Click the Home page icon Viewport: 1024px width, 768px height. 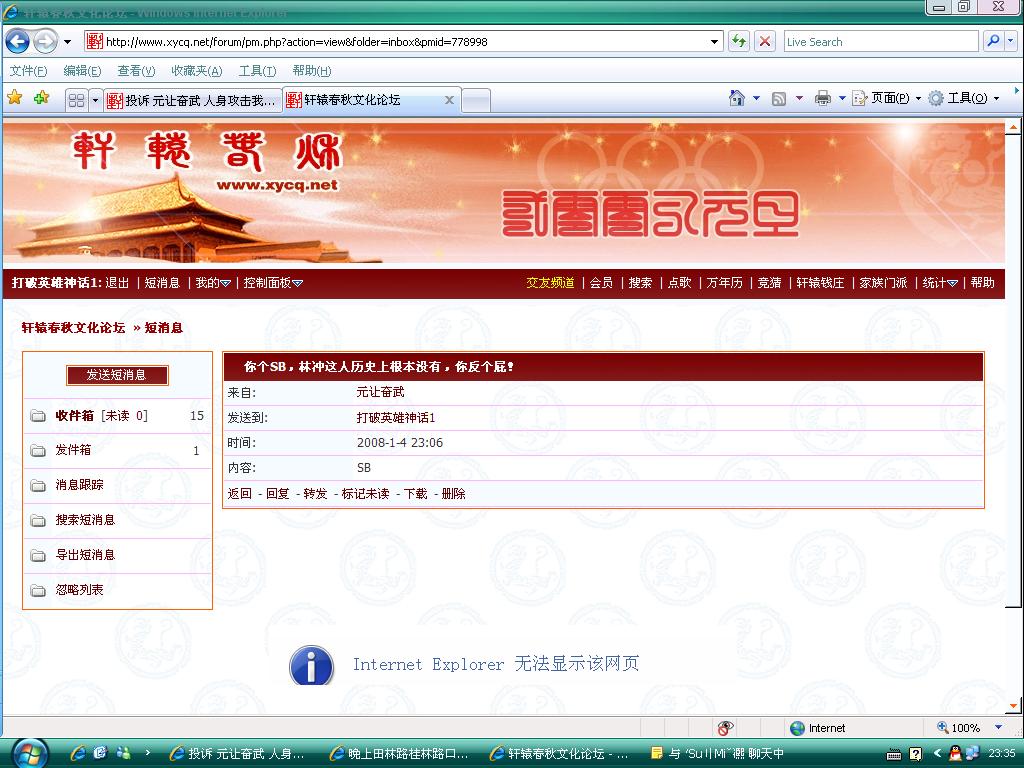pos(737,98)
